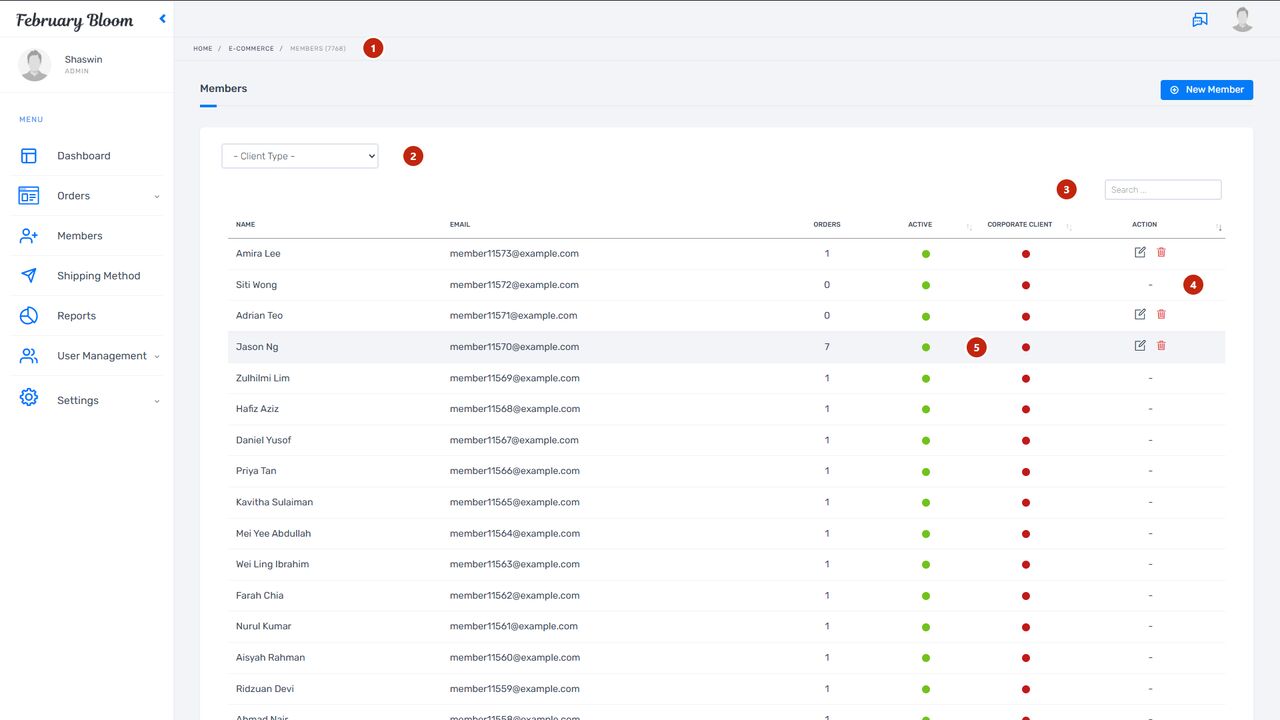The width and height of the screenshot is (1280, 720).
Task: Click the active status dot for Nurul Kumar
Action: tap(926, 626)
